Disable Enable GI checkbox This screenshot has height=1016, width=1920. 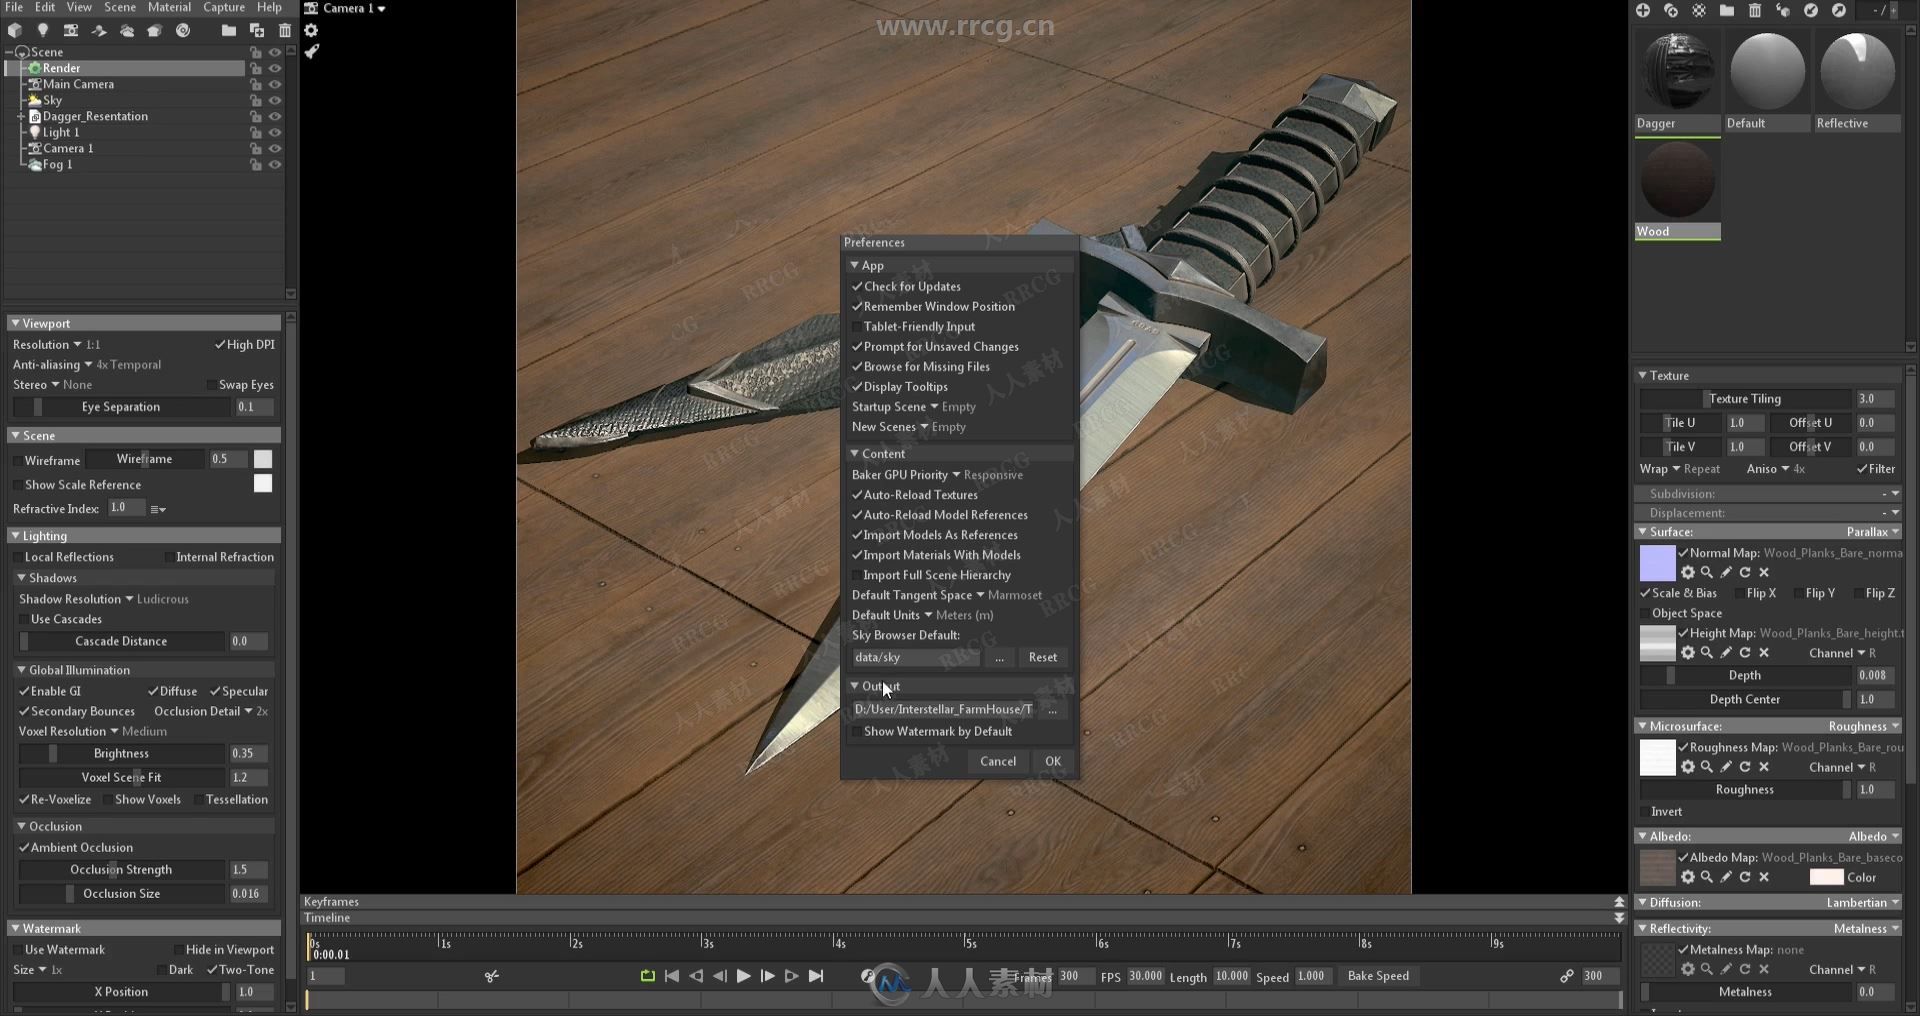click(24, 691)
